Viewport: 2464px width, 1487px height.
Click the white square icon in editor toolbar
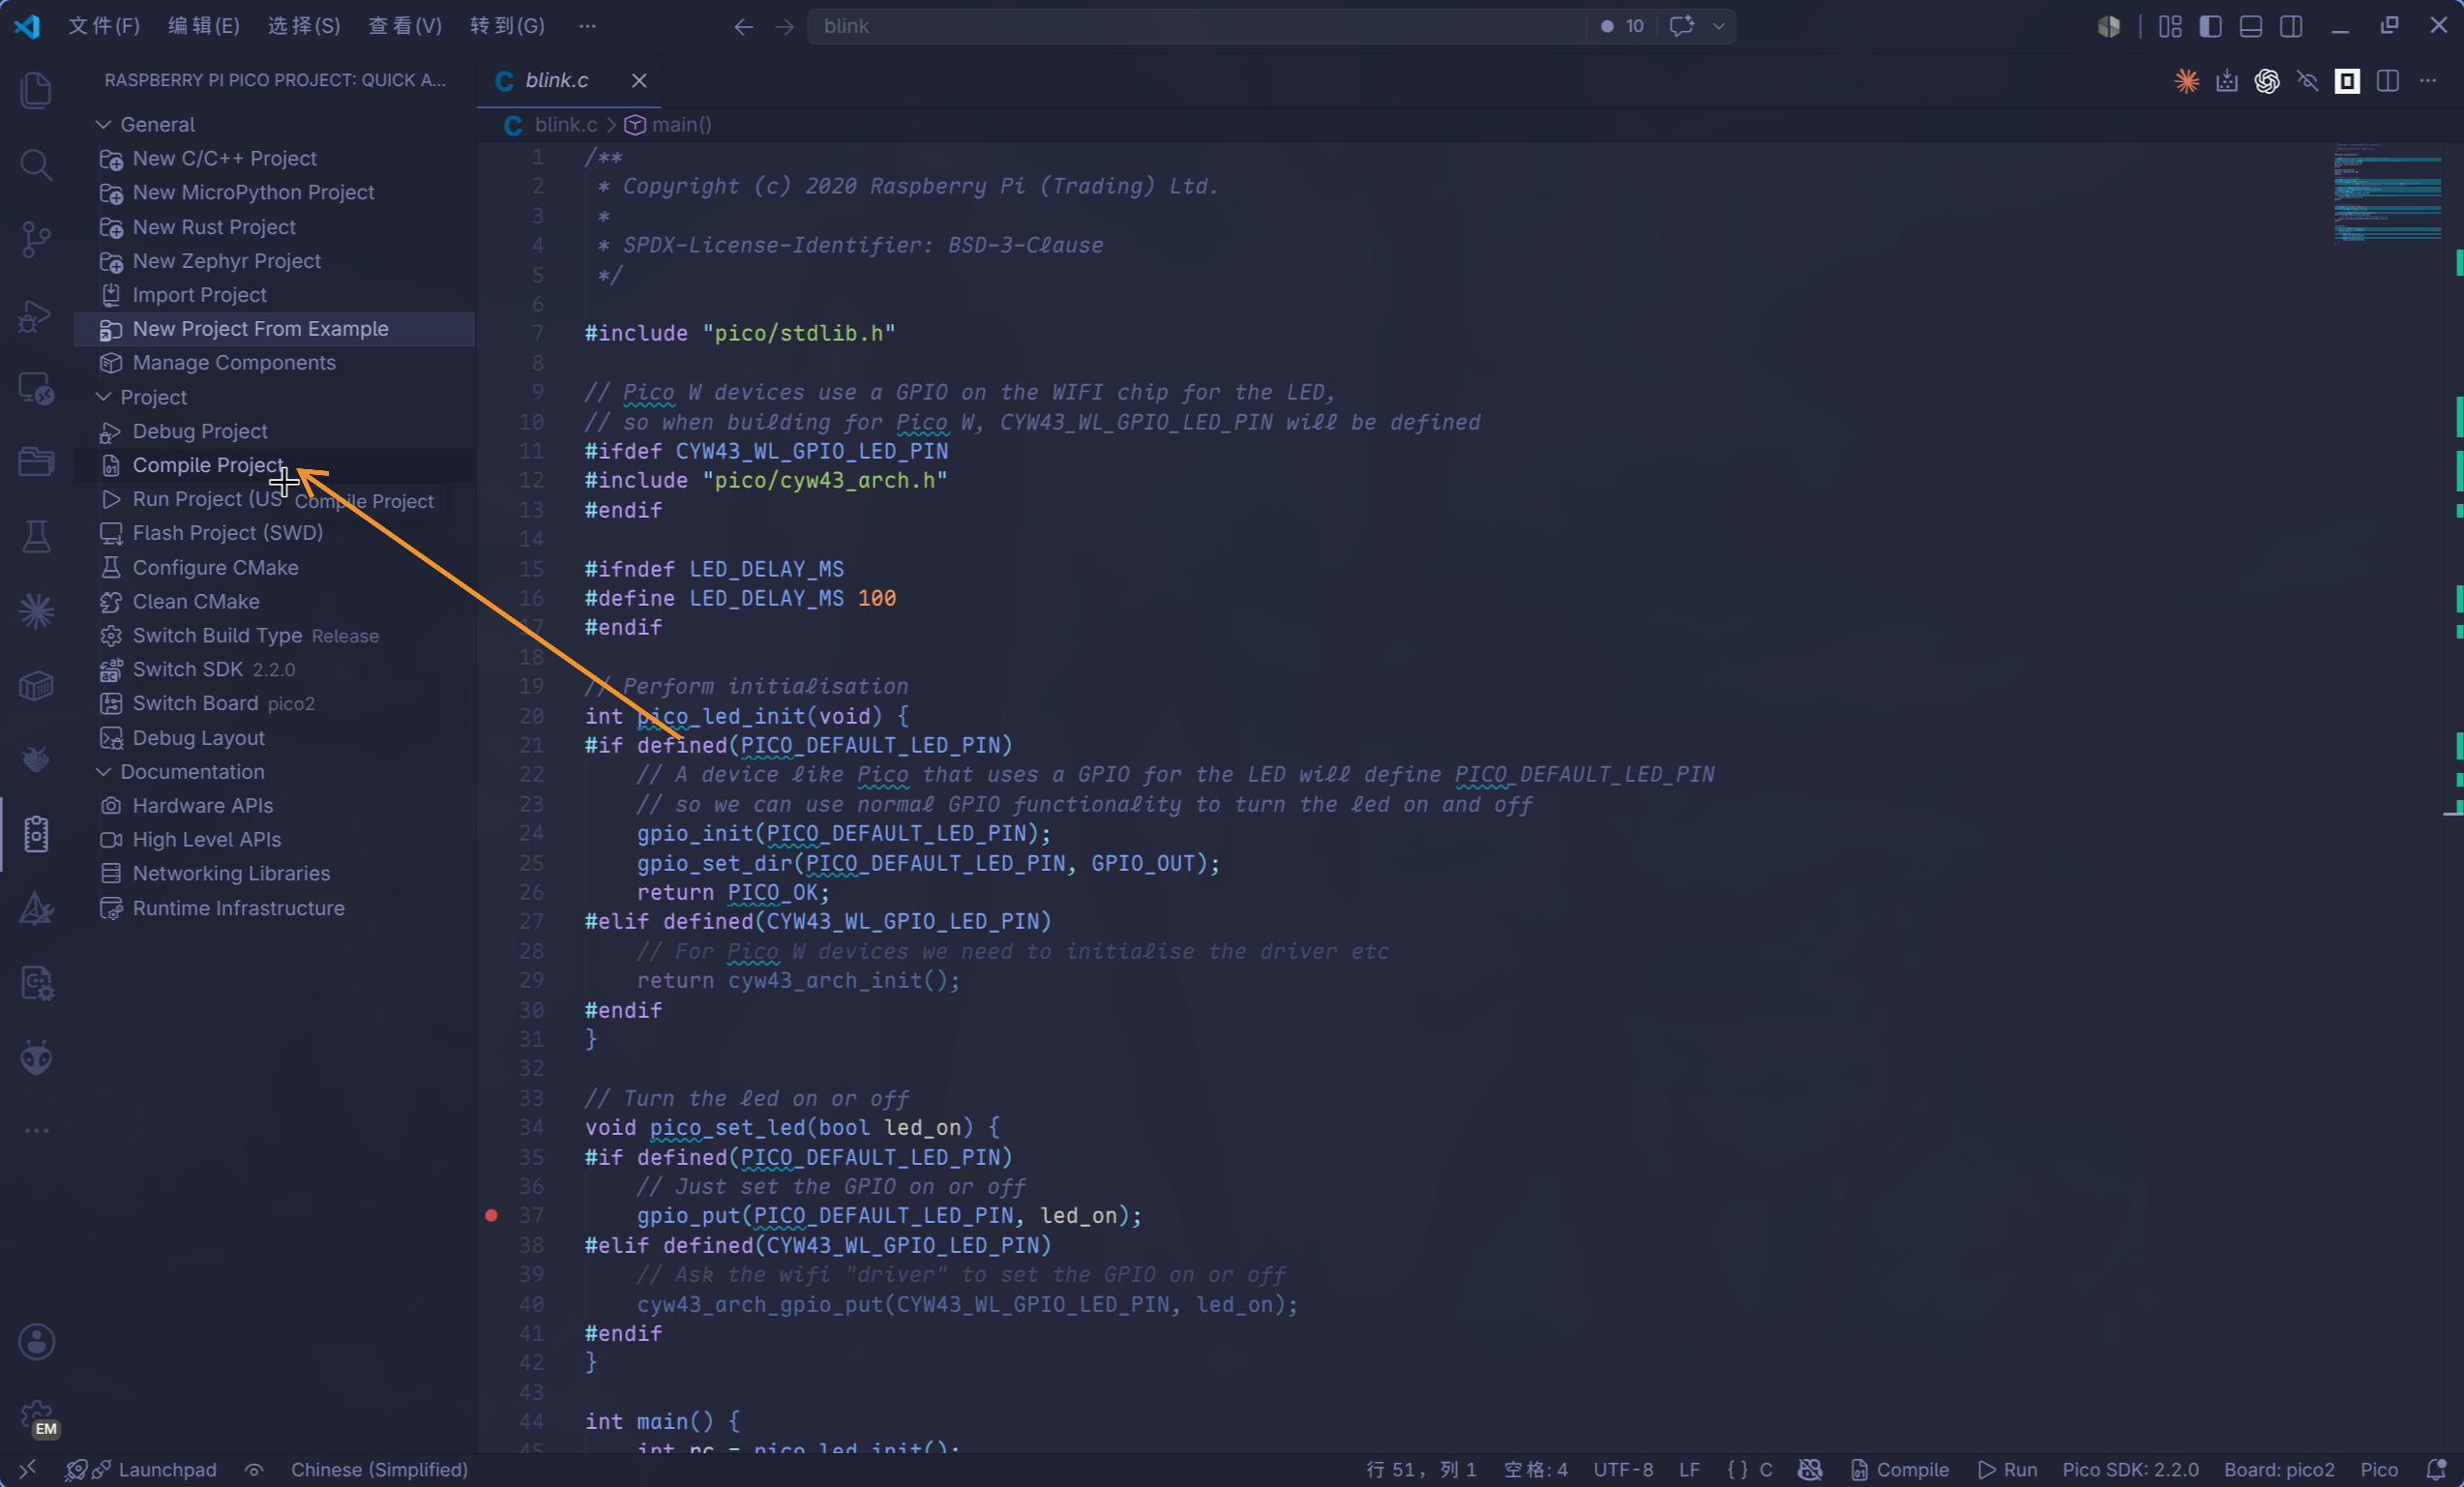(x=2347, y=81)
